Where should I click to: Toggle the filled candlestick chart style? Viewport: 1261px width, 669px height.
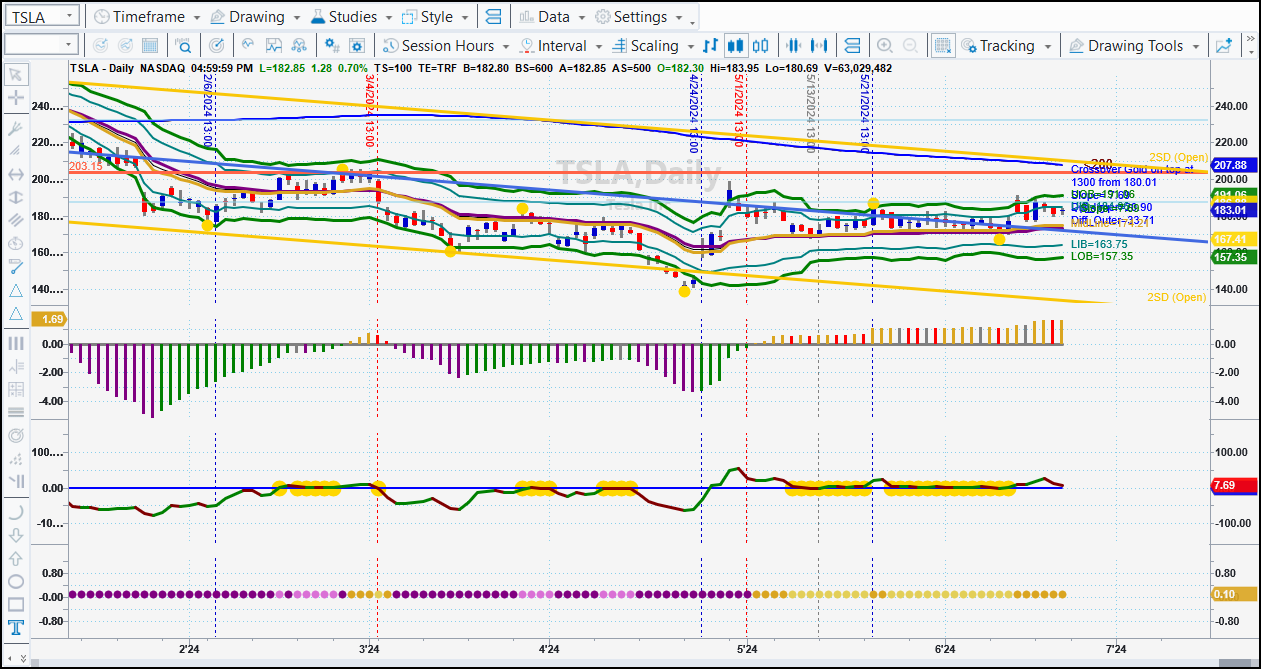[x=736, y=46]
